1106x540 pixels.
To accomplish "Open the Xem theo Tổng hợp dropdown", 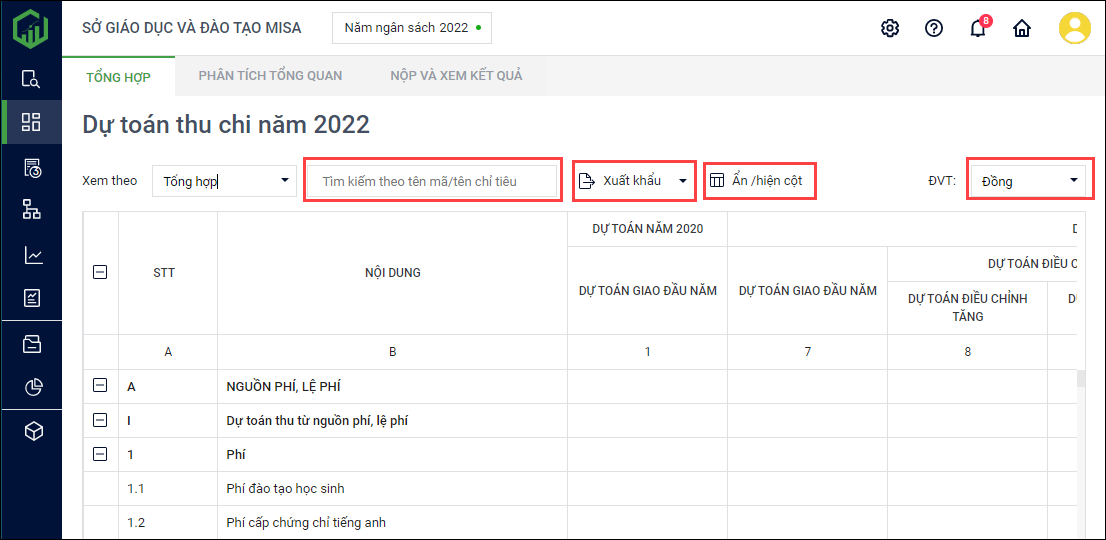I will coord(224,181).
